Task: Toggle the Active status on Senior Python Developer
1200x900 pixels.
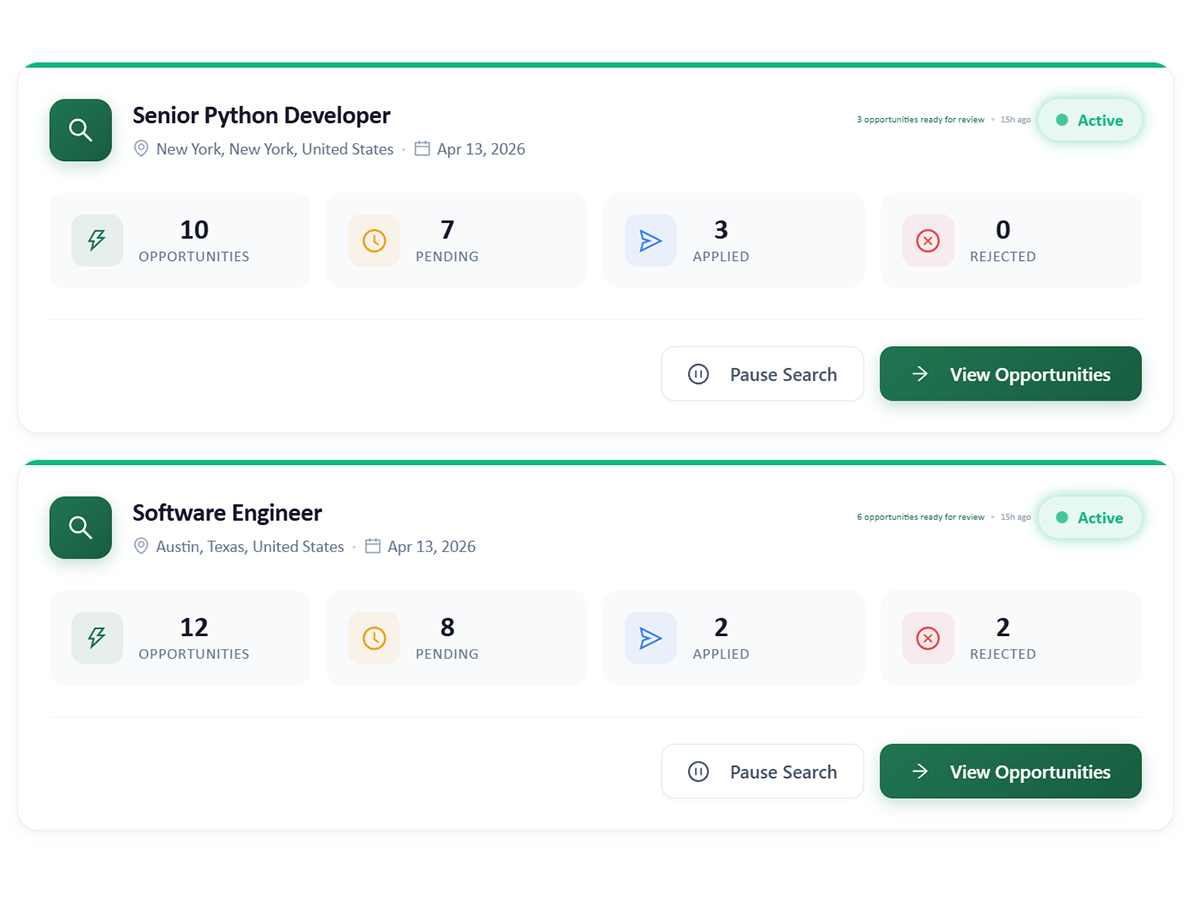Action: click(x=1090, y=120)
